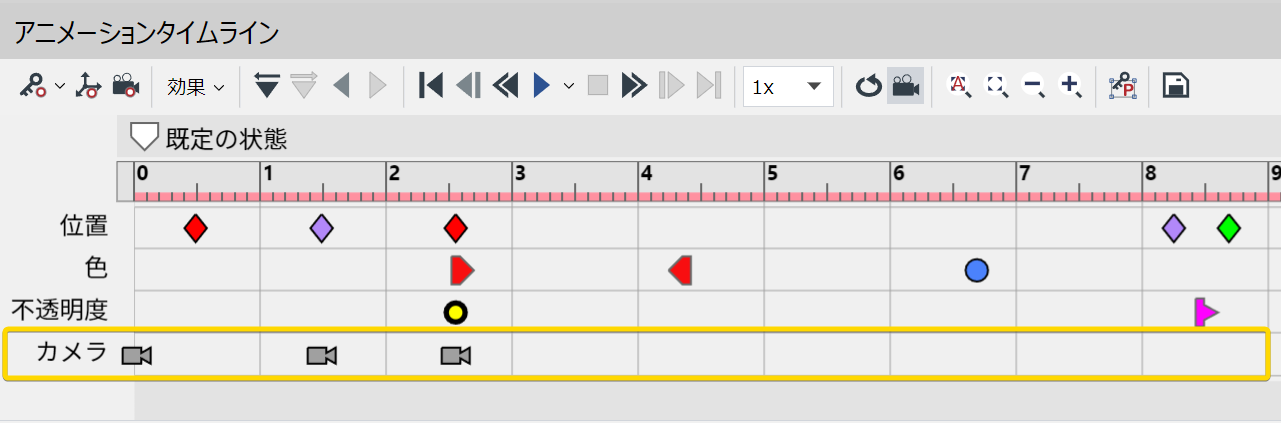Click the add camera key icon
Screen dimensions: 1281x423
(x=126, y=86)
